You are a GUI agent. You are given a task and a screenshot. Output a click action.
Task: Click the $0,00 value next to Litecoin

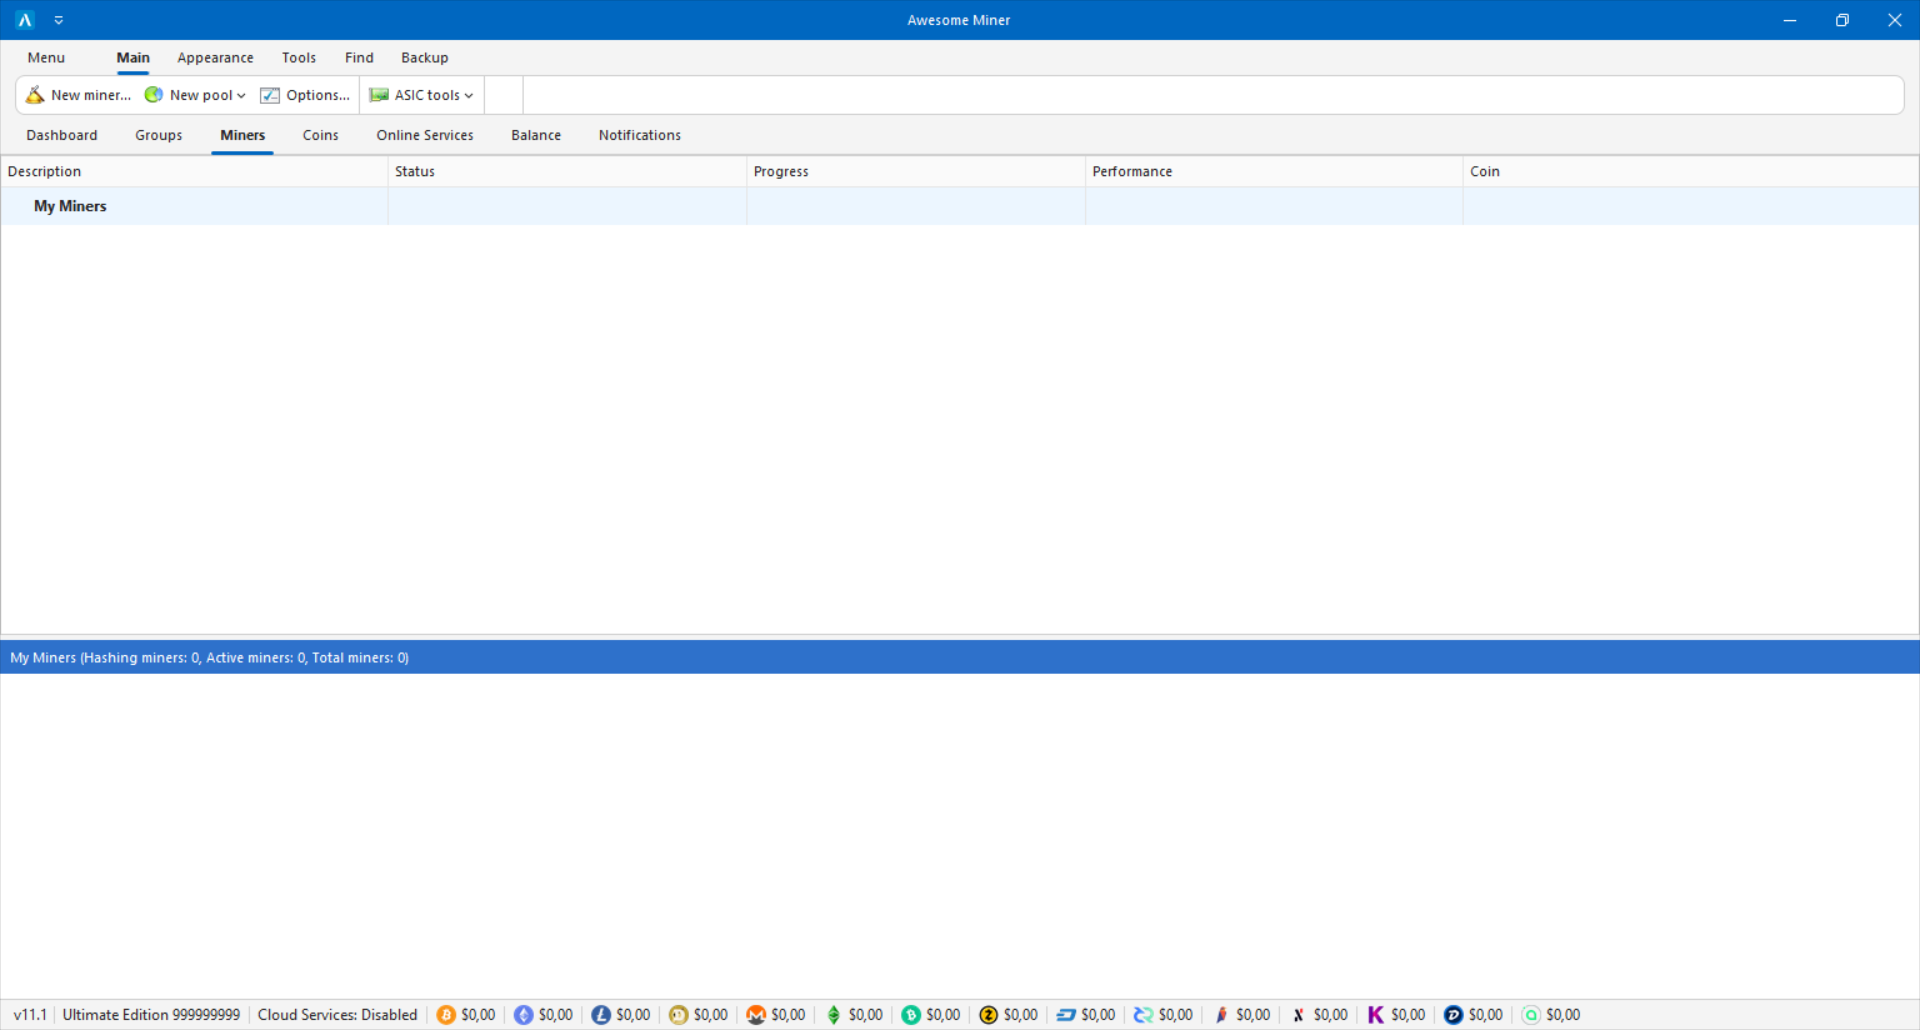[x=633, y=1015]
